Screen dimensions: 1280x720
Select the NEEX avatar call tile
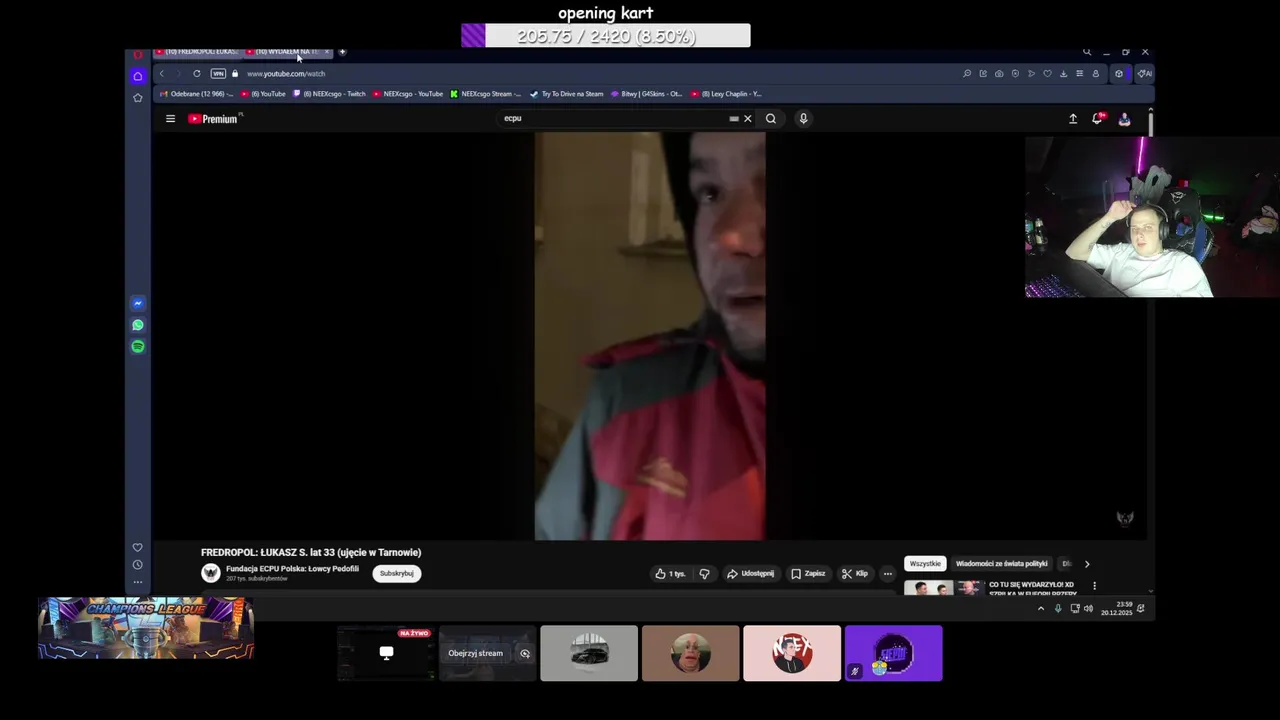coord(792,653)
